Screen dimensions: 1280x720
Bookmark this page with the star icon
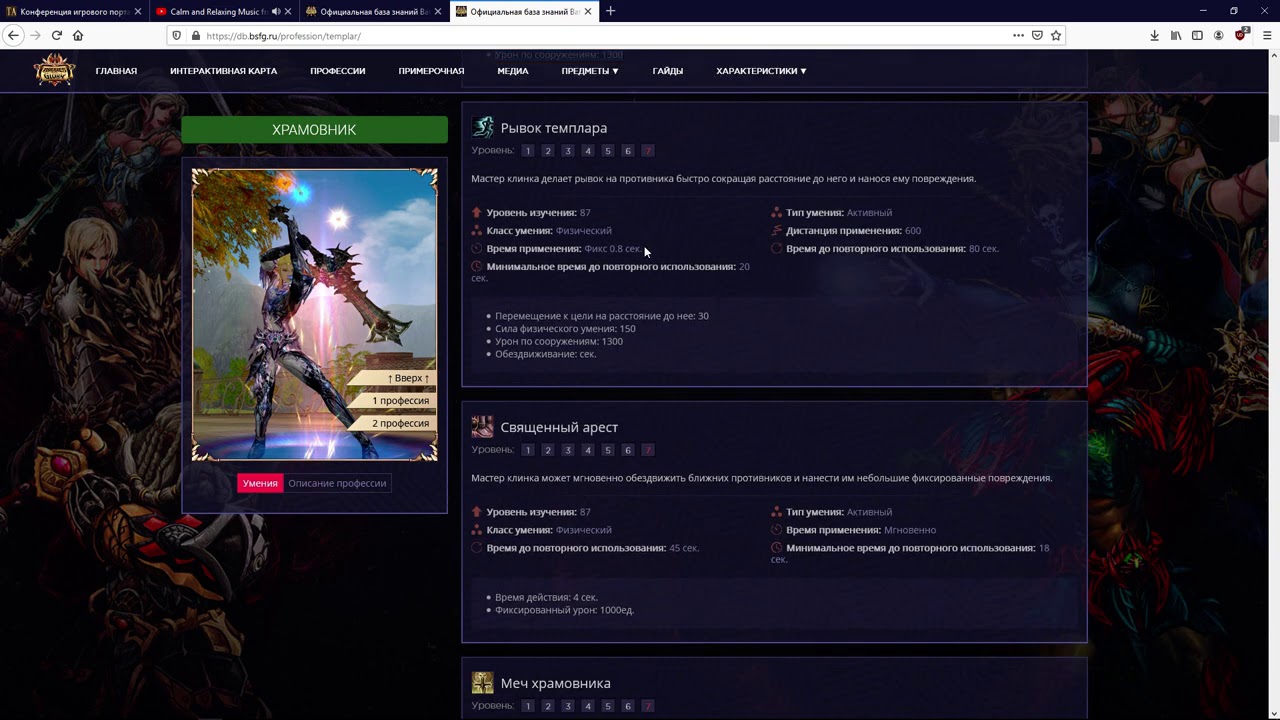(1056, 35)
